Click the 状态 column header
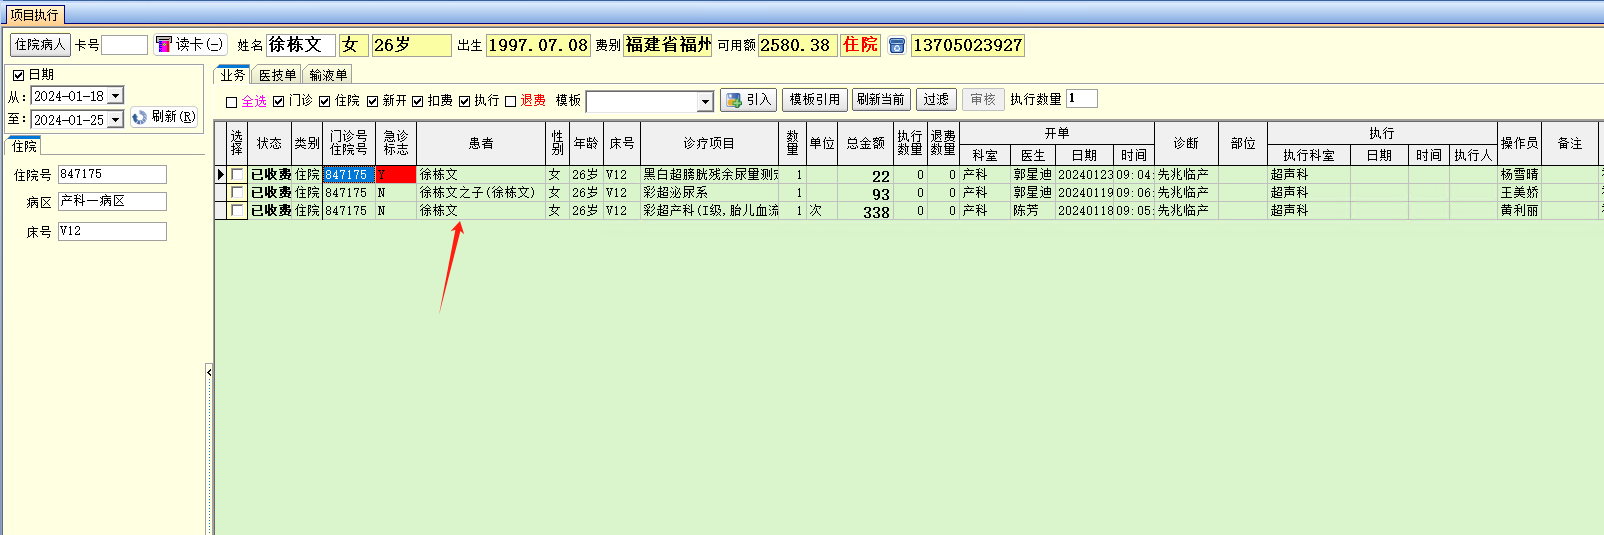 coord(269,143)
